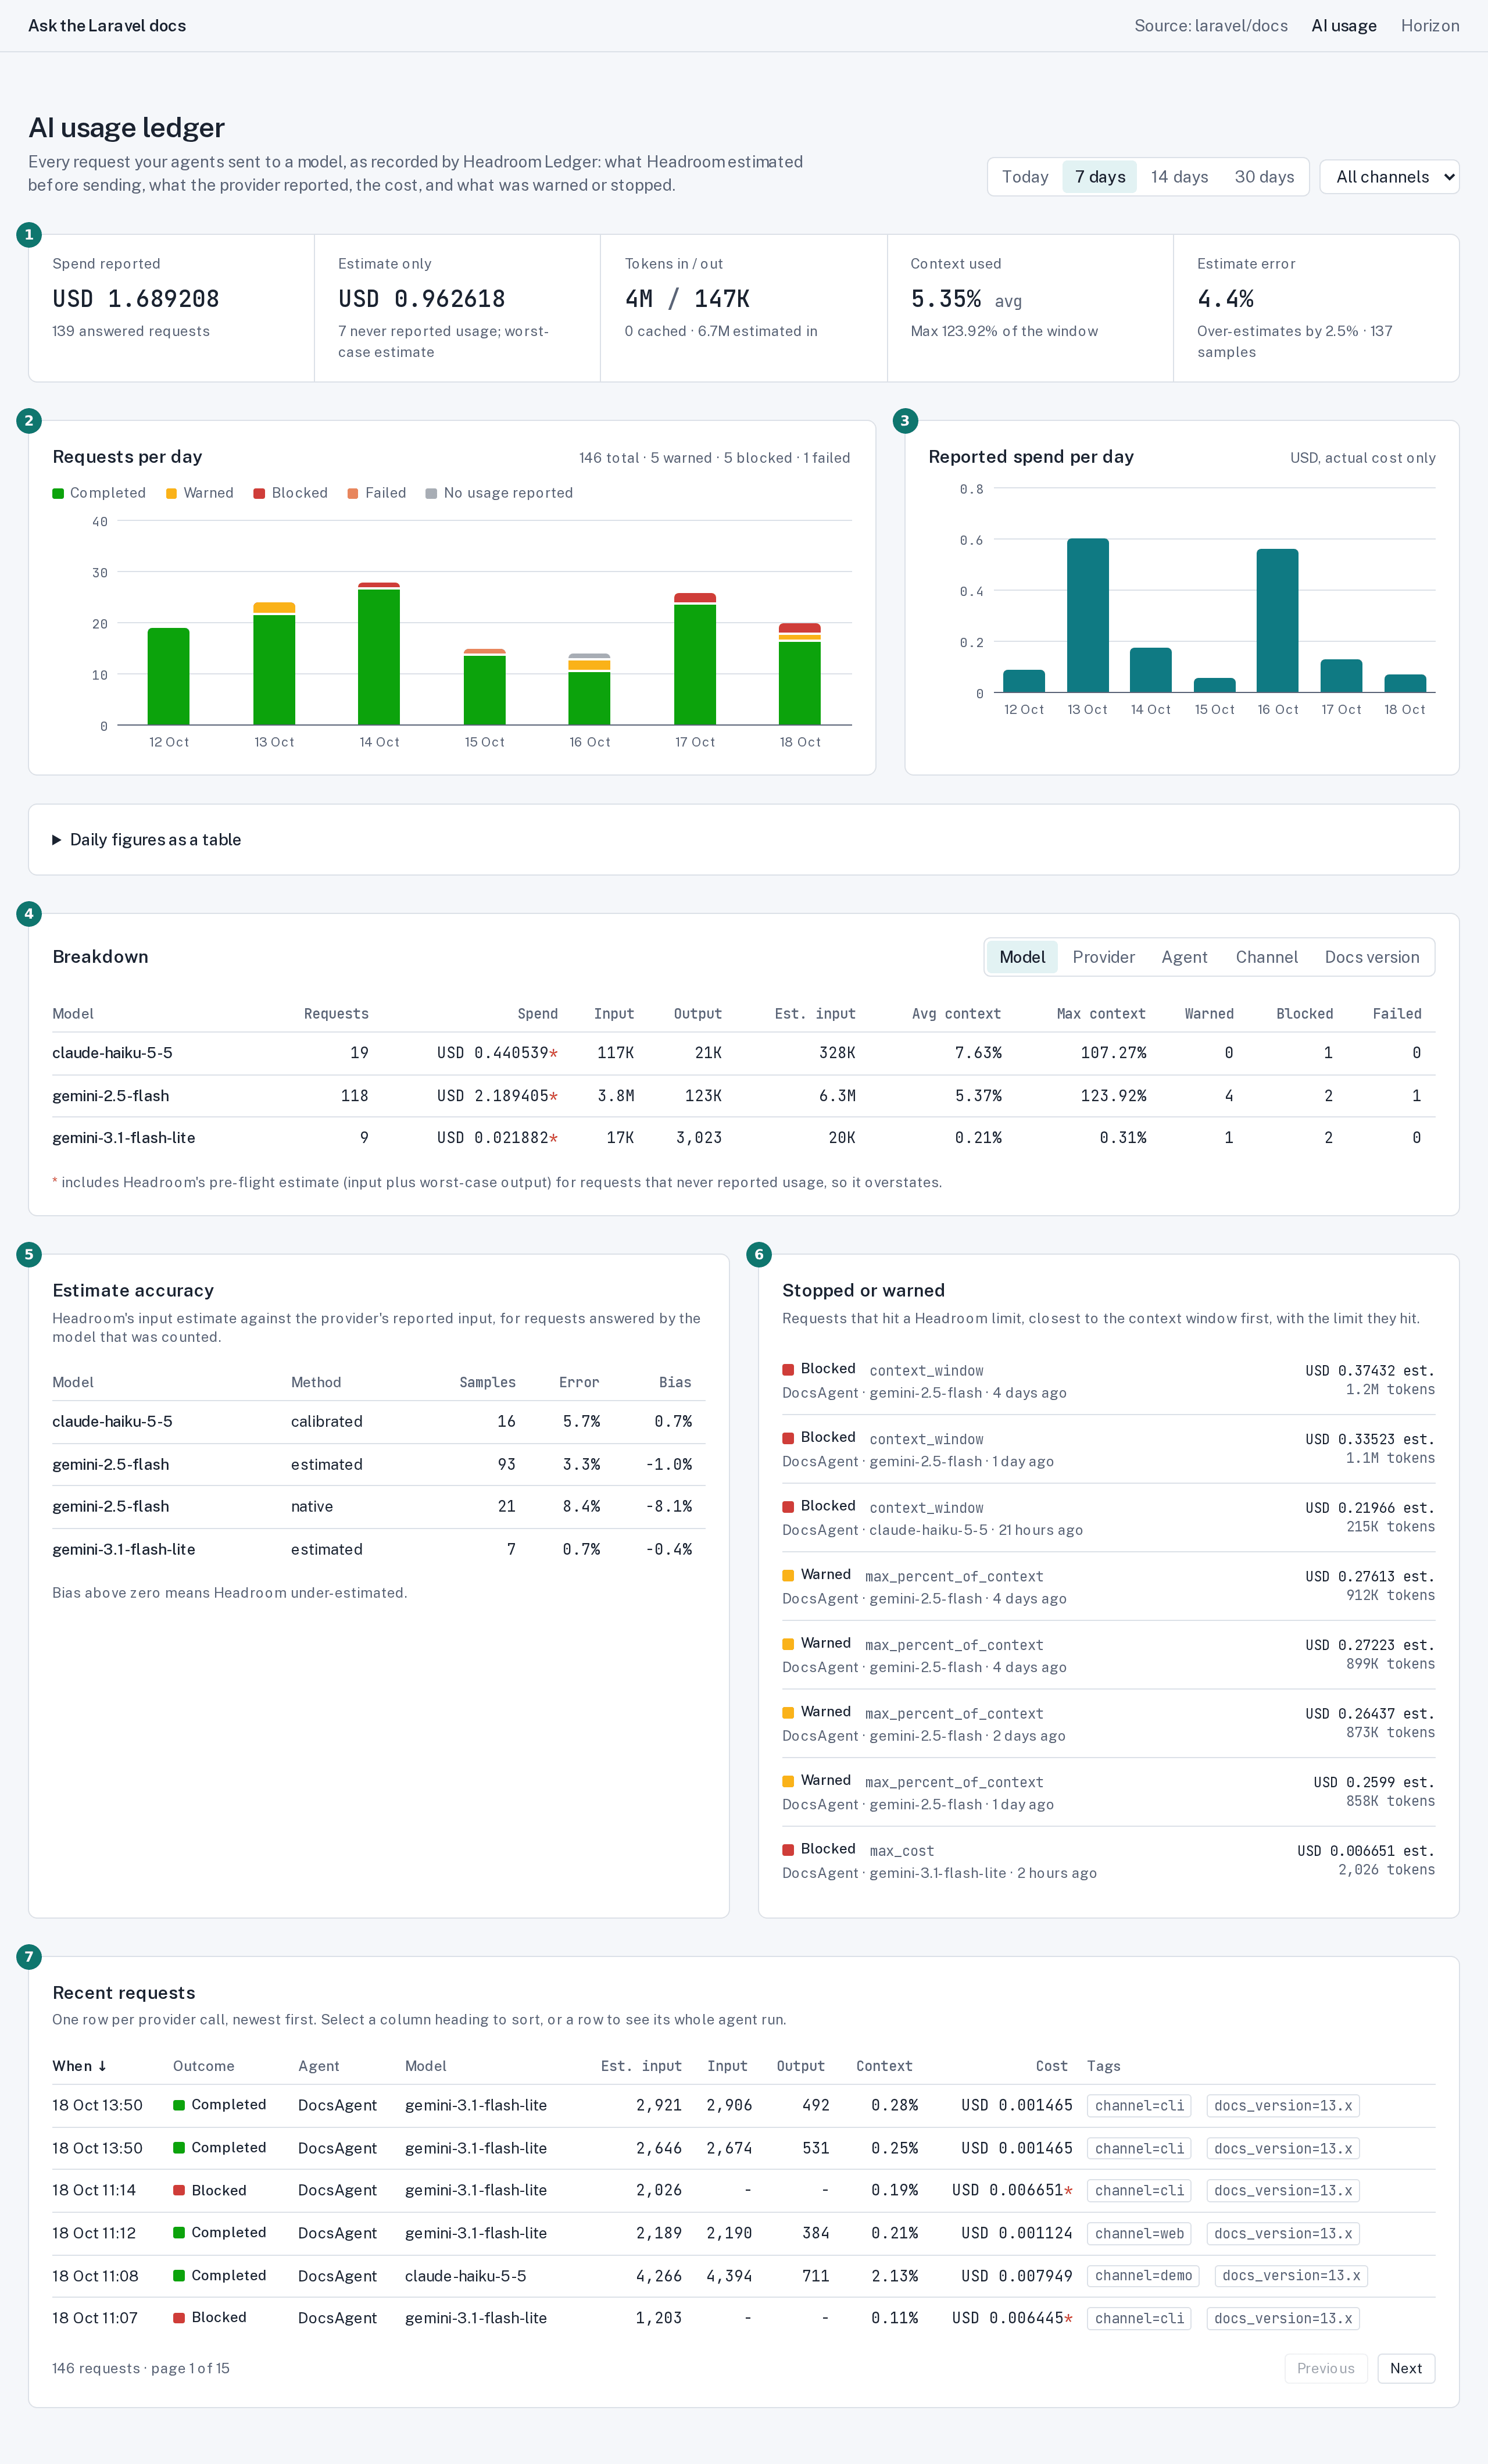Click the channel=demo tag
This screenshot has height=2464, width=1488.
[x=1143, y=2275]
